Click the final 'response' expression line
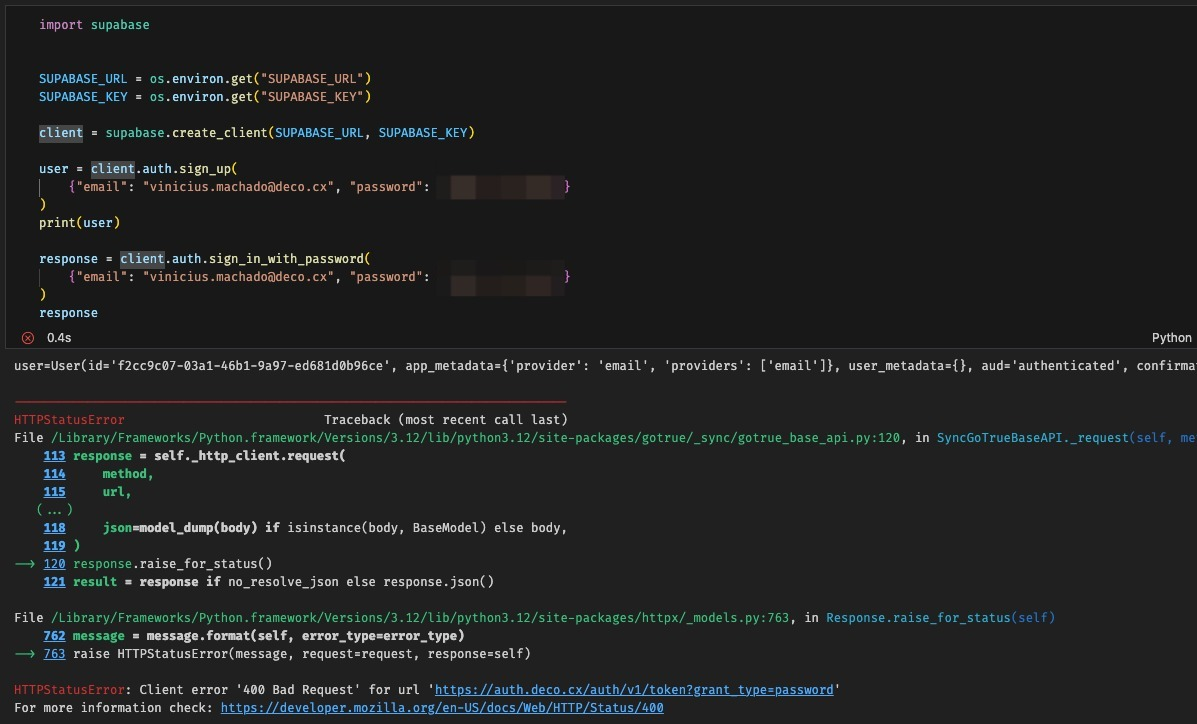1197x724 pixels. point(68,313)
